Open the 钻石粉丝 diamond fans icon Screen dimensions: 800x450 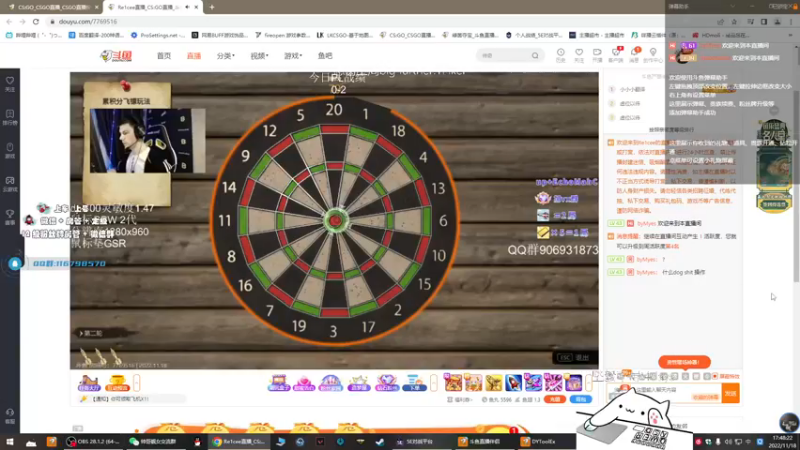click(387, 383)
